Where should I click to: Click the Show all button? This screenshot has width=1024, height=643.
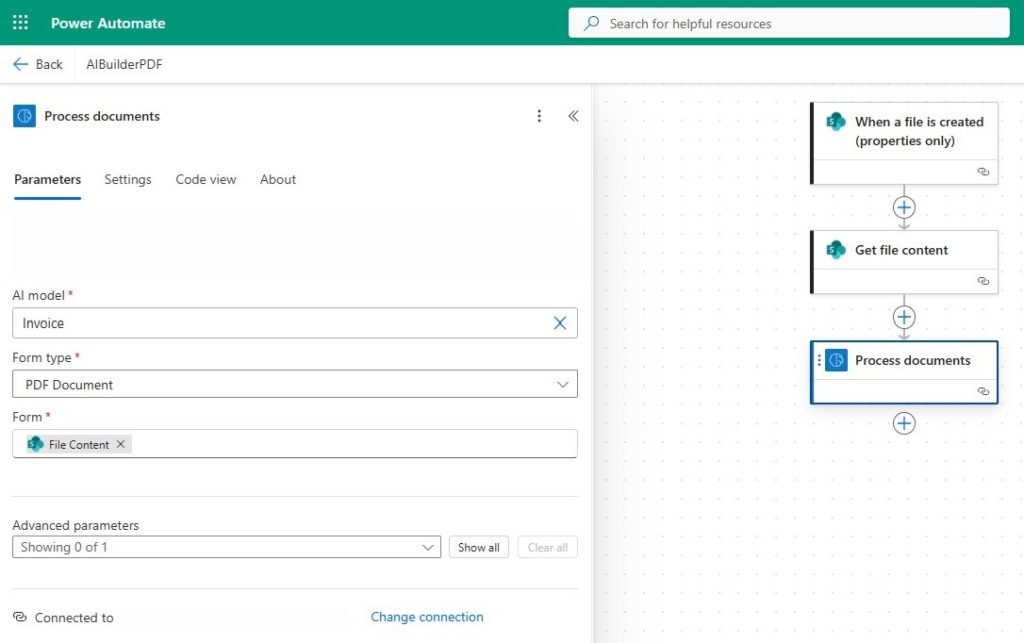(x=478, y=547)
